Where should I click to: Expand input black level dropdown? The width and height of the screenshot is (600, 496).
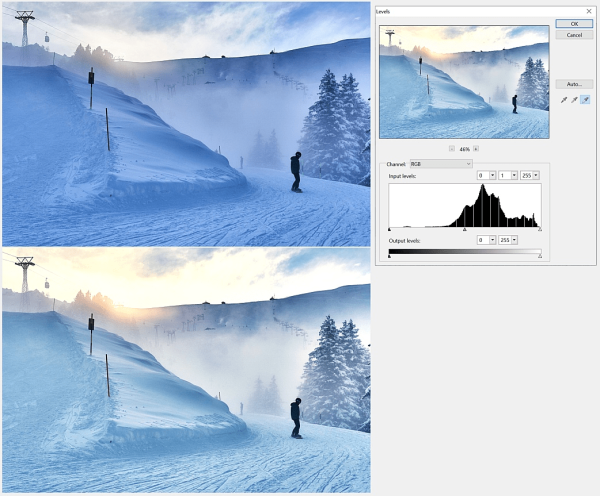[492, 175]
